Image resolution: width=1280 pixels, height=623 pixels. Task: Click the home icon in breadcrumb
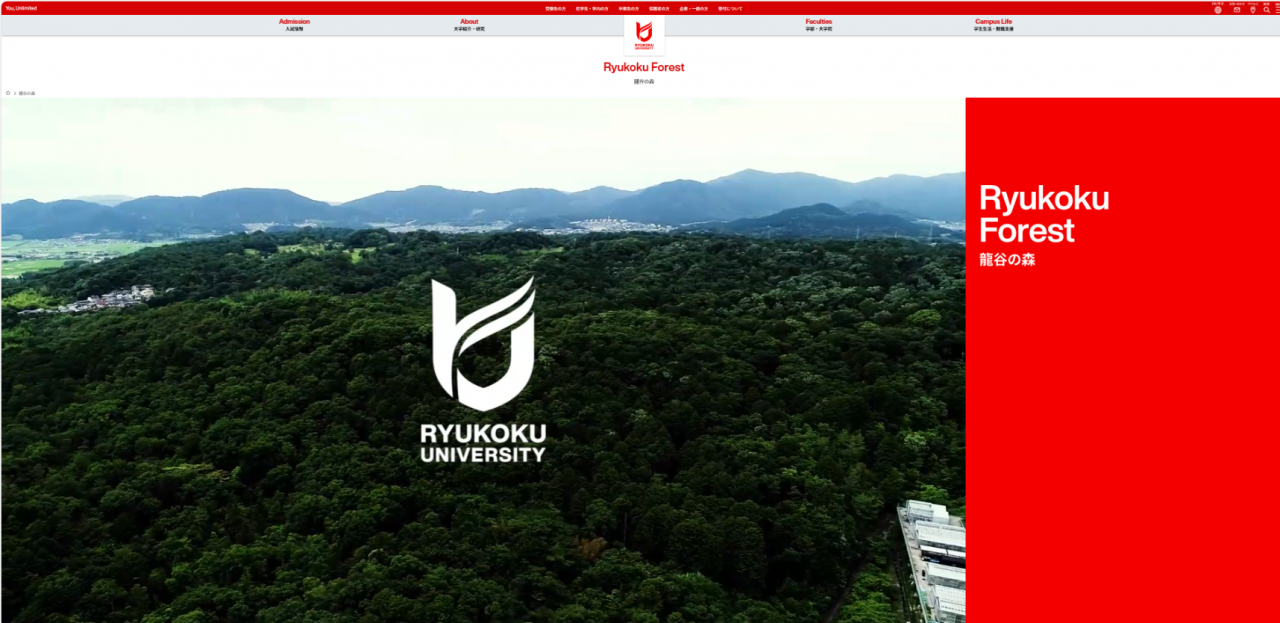coord(8,93)
